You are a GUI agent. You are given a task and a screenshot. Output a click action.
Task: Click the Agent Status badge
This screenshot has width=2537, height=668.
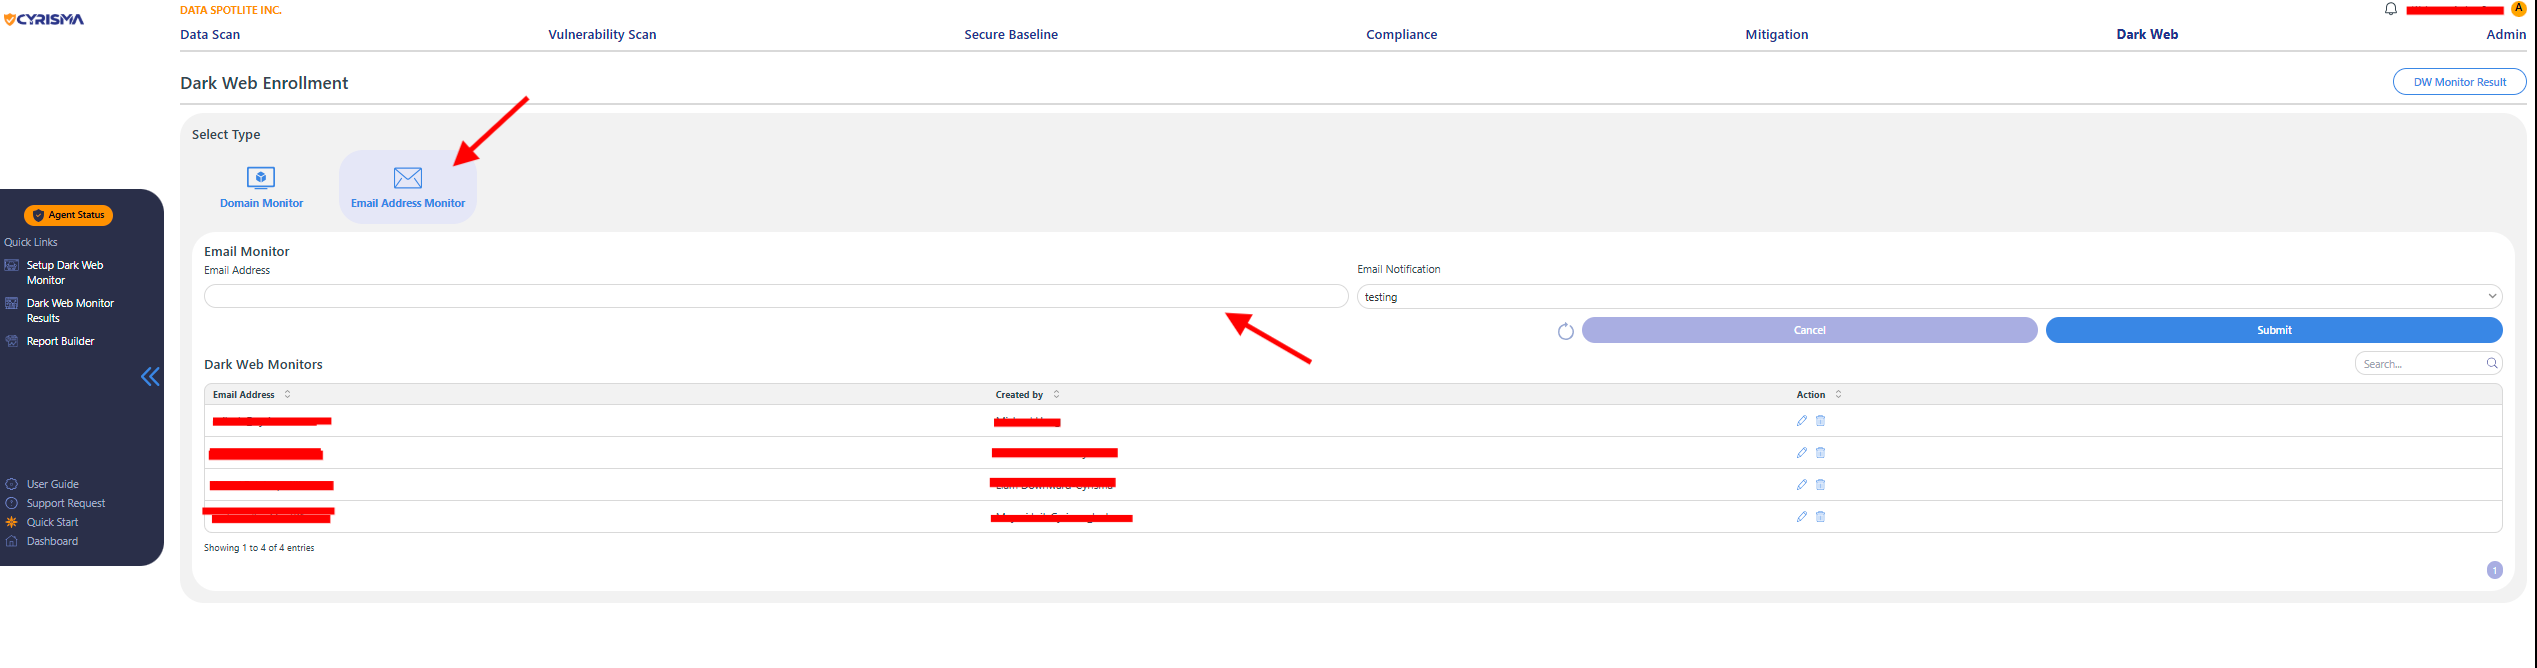point(69,215)
